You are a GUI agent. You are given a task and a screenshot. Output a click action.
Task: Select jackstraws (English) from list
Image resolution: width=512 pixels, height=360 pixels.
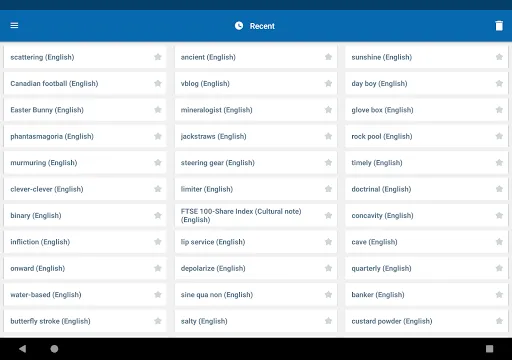pos(256,136)
